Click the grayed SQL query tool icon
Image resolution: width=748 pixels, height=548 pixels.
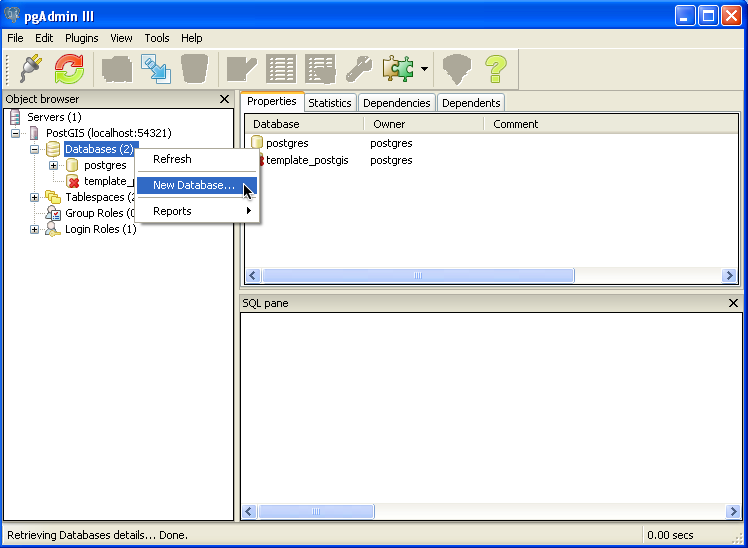[x=241, y=69]
